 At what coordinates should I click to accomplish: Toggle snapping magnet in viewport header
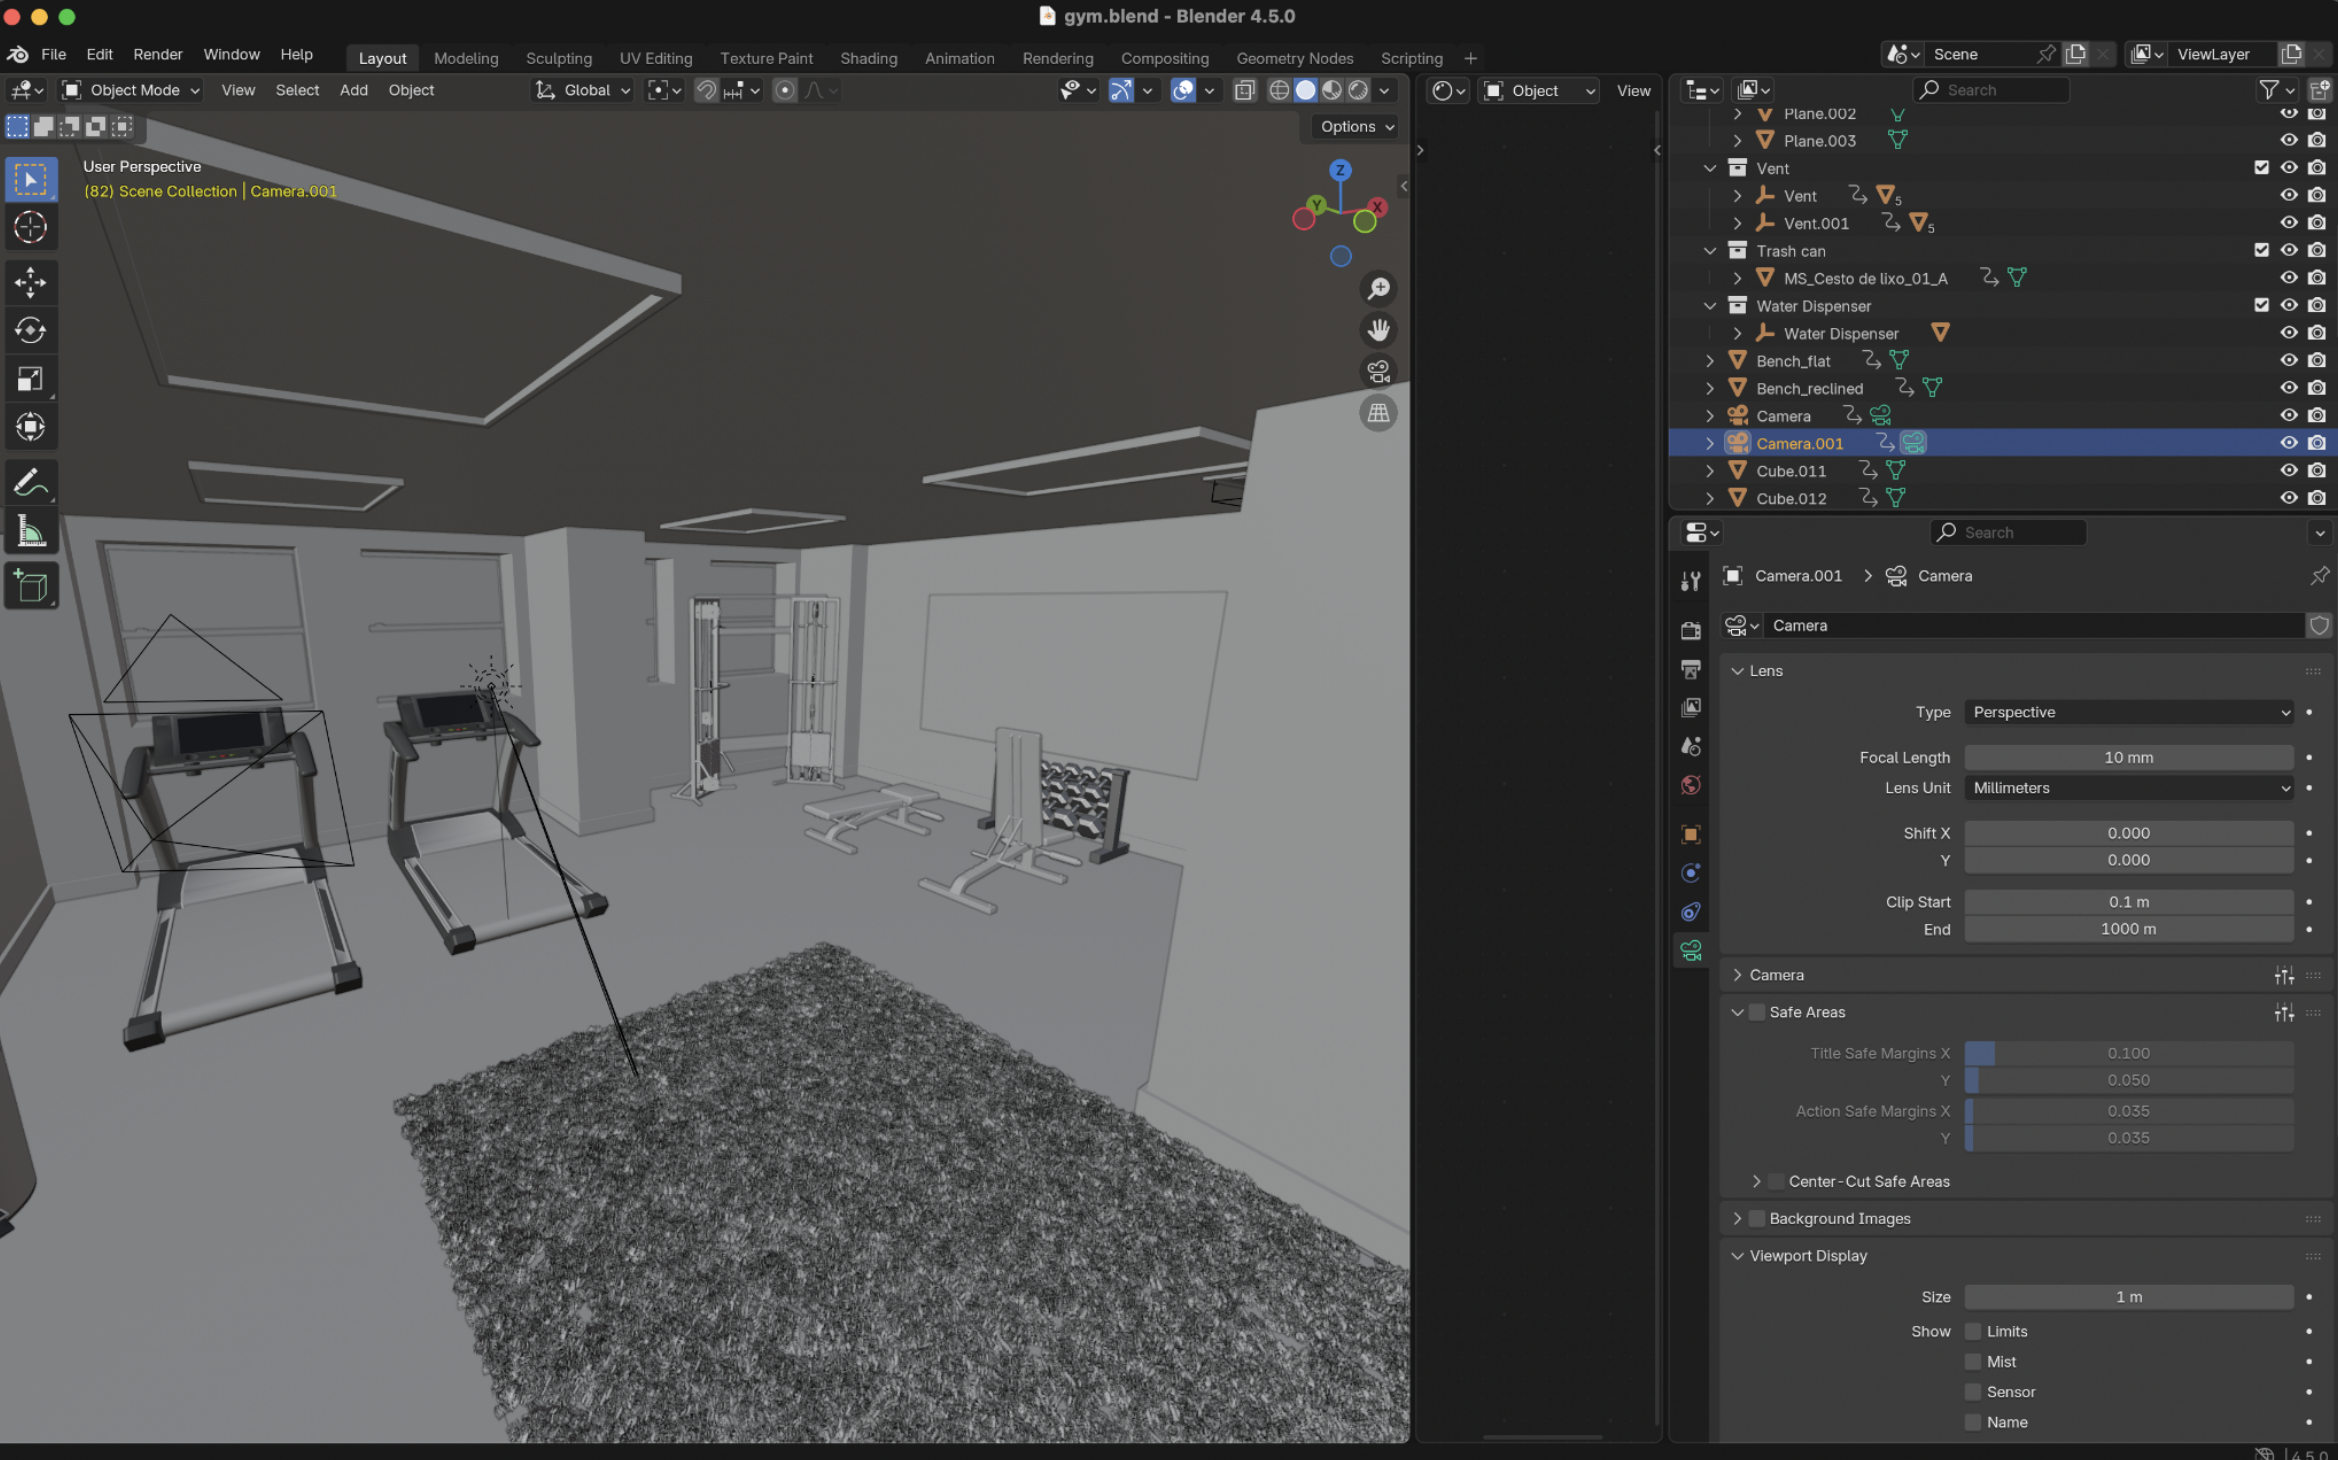pos(706,91)
